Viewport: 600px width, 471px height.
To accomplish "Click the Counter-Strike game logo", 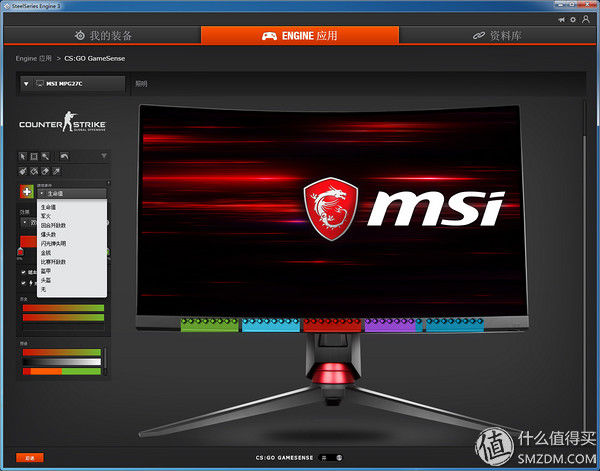I will click(62, 122).
